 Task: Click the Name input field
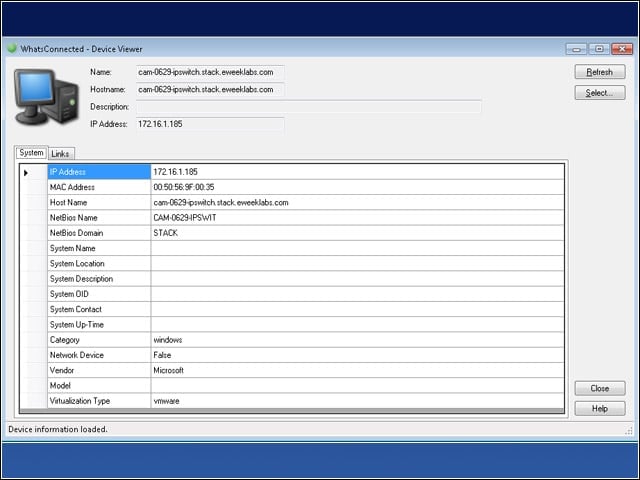click(210, 72)
